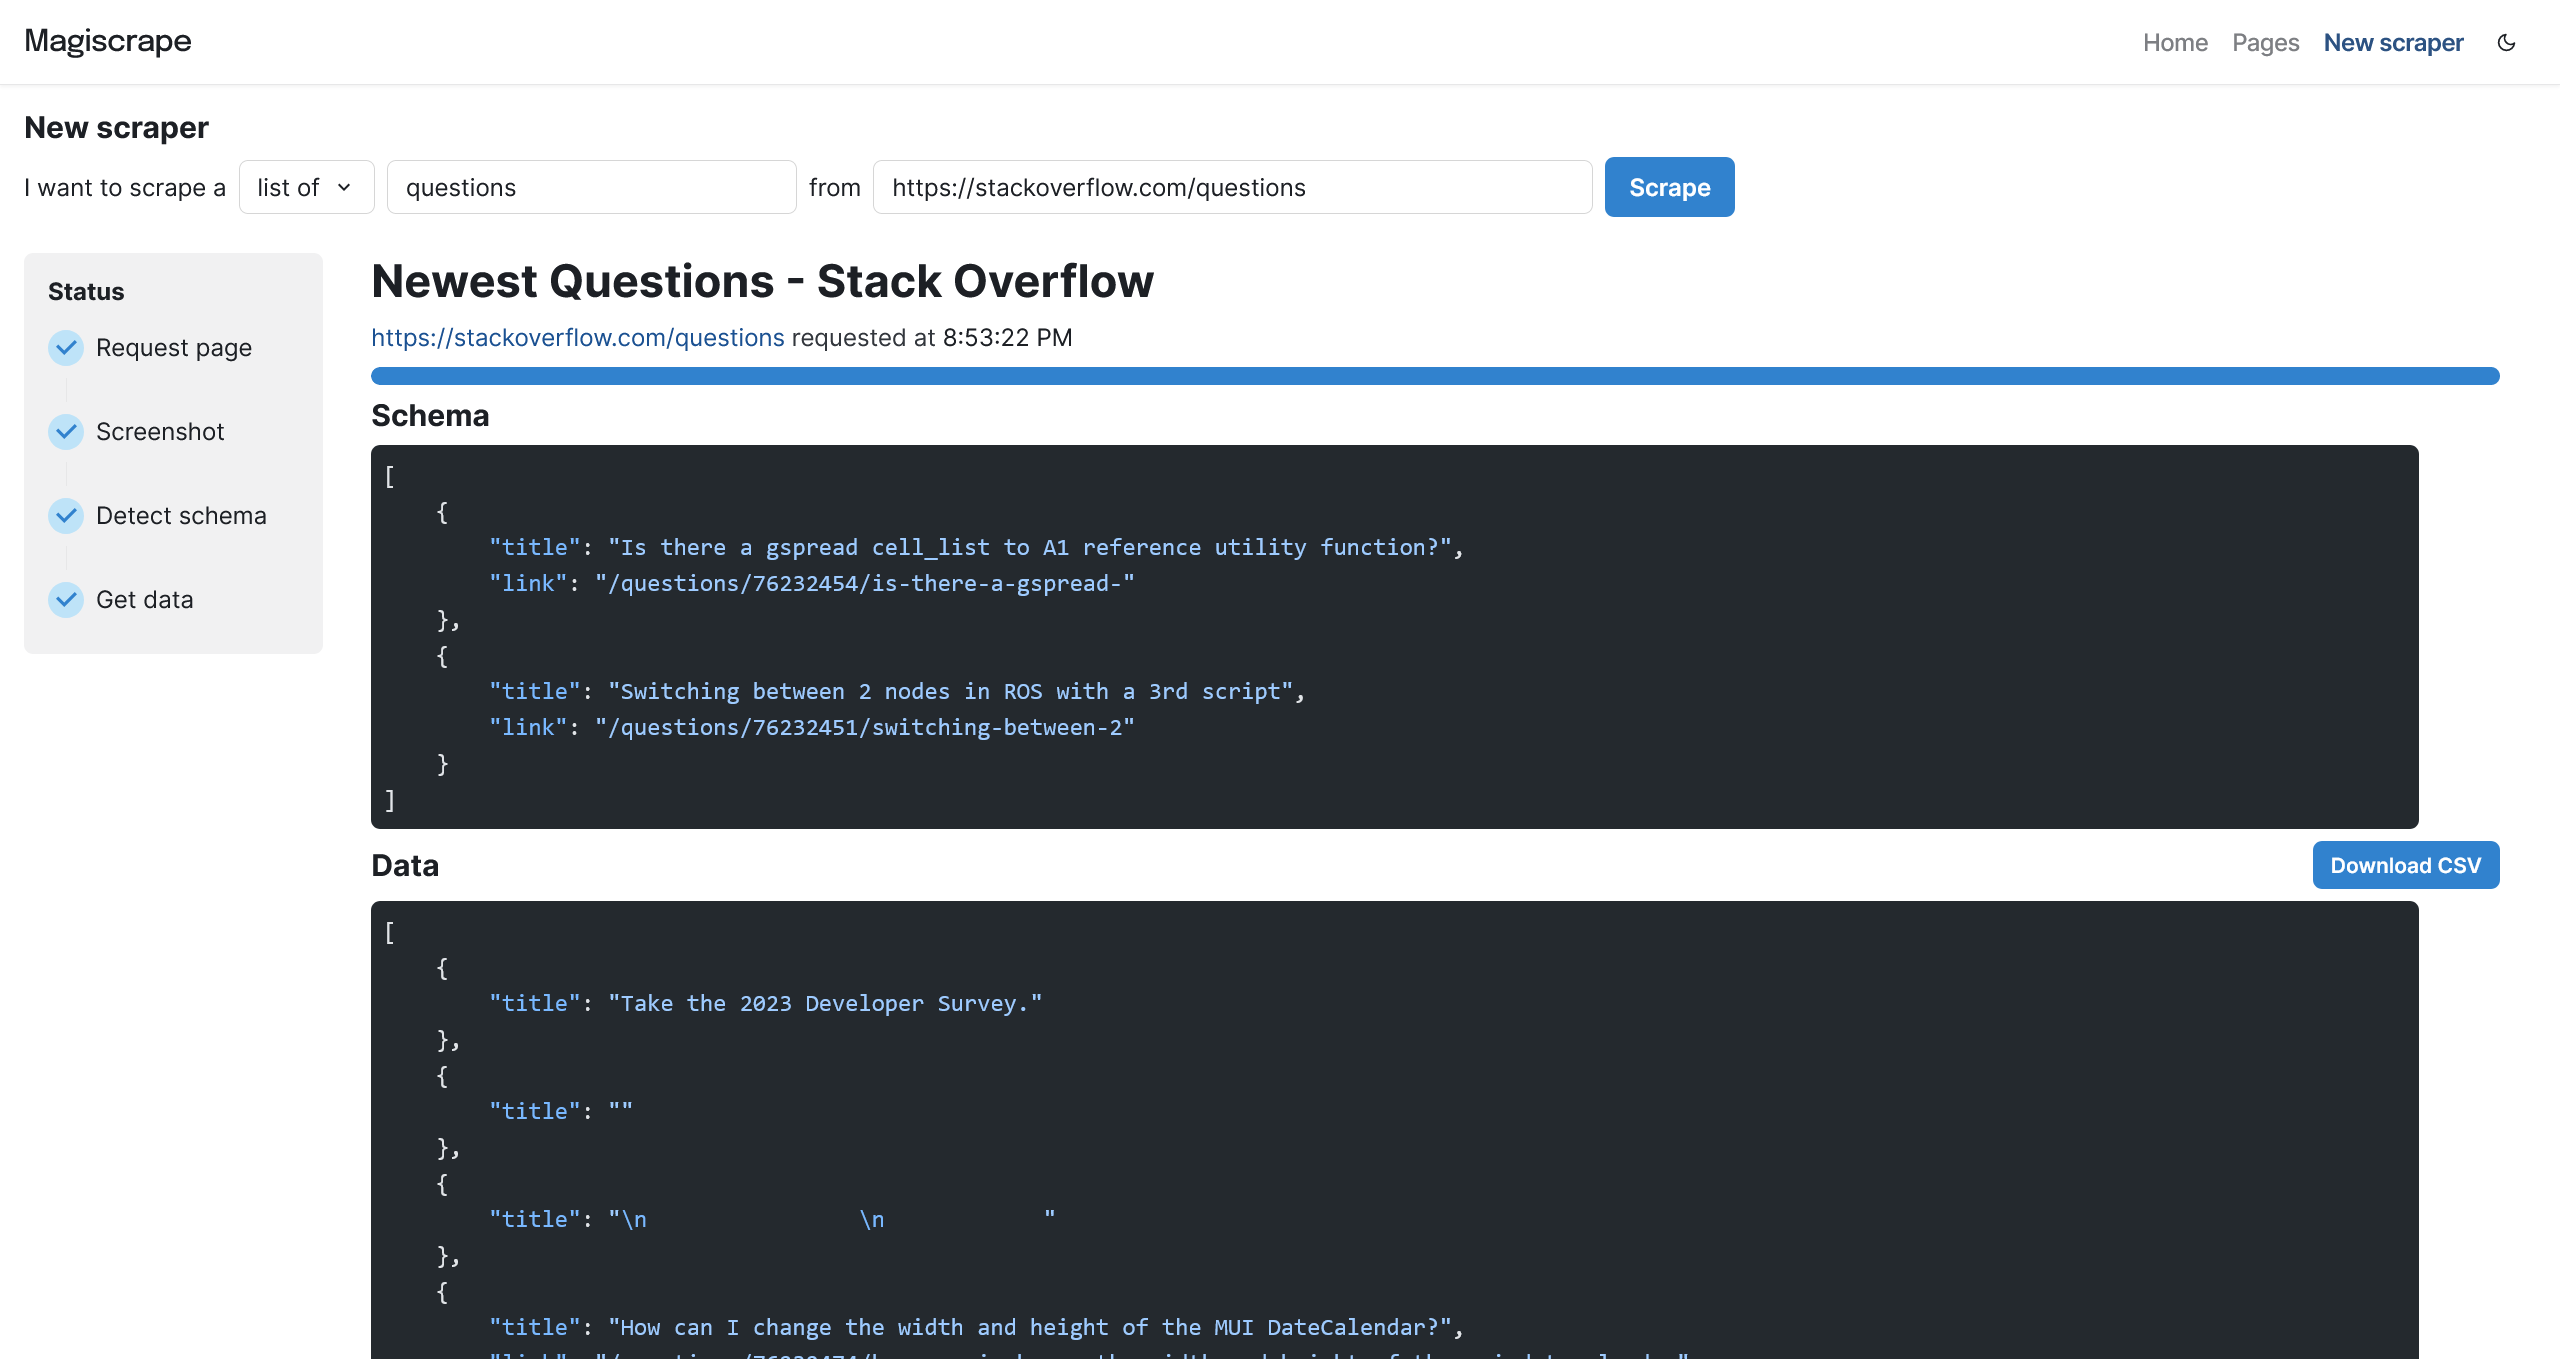
Task: Select the 'Detect schema' status label
Action: (181, 516)
